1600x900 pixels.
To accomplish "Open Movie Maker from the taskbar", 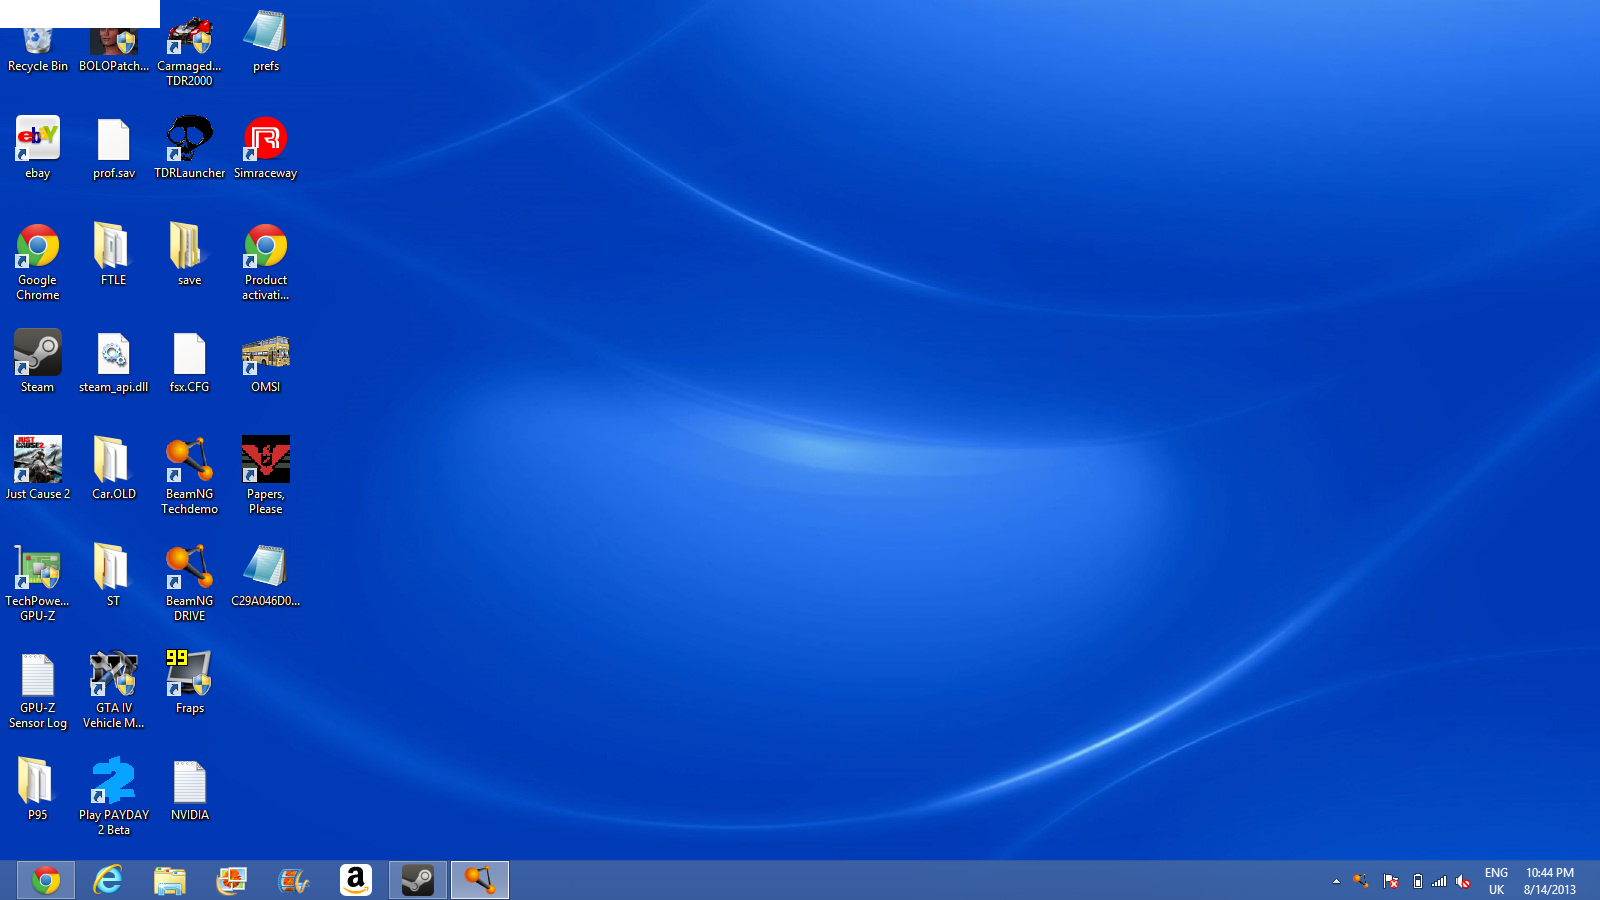I will (294, 880).
